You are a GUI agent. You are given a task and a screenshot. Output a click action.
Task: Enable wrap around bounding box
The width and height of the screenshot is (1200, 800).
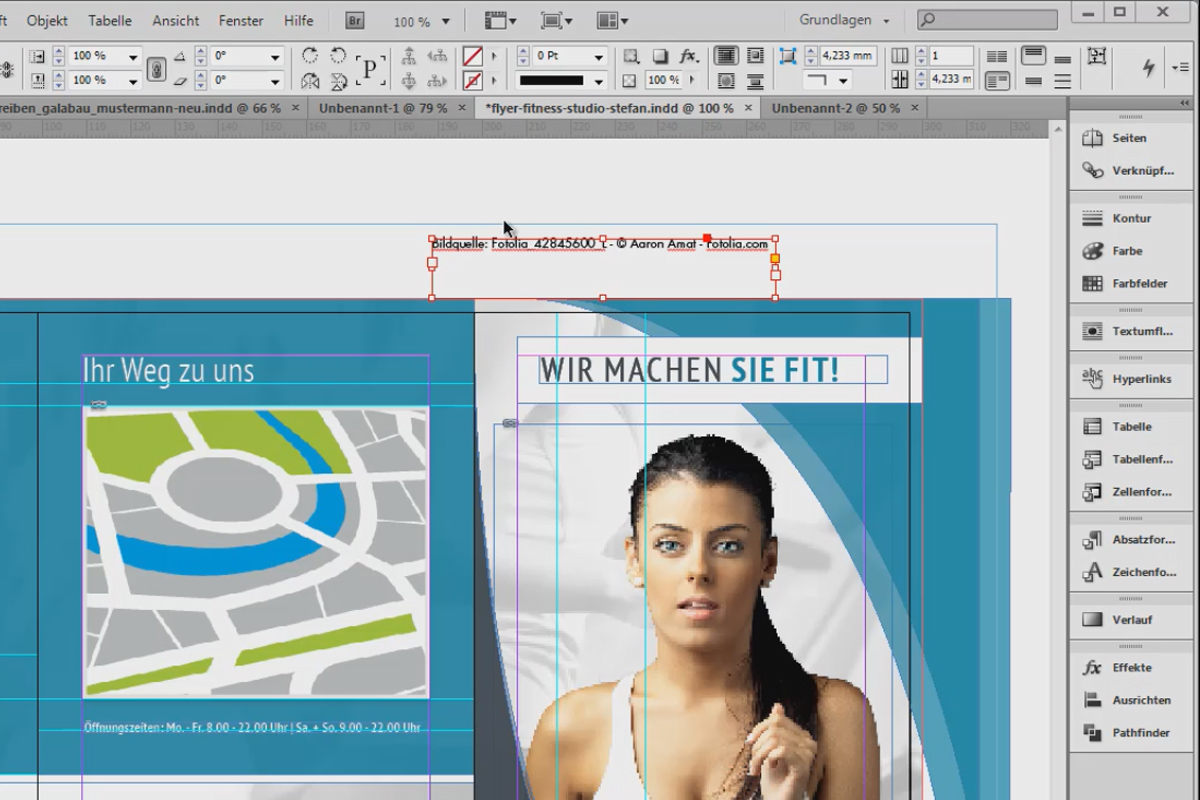pyautogui.click(x=755, y=56)
